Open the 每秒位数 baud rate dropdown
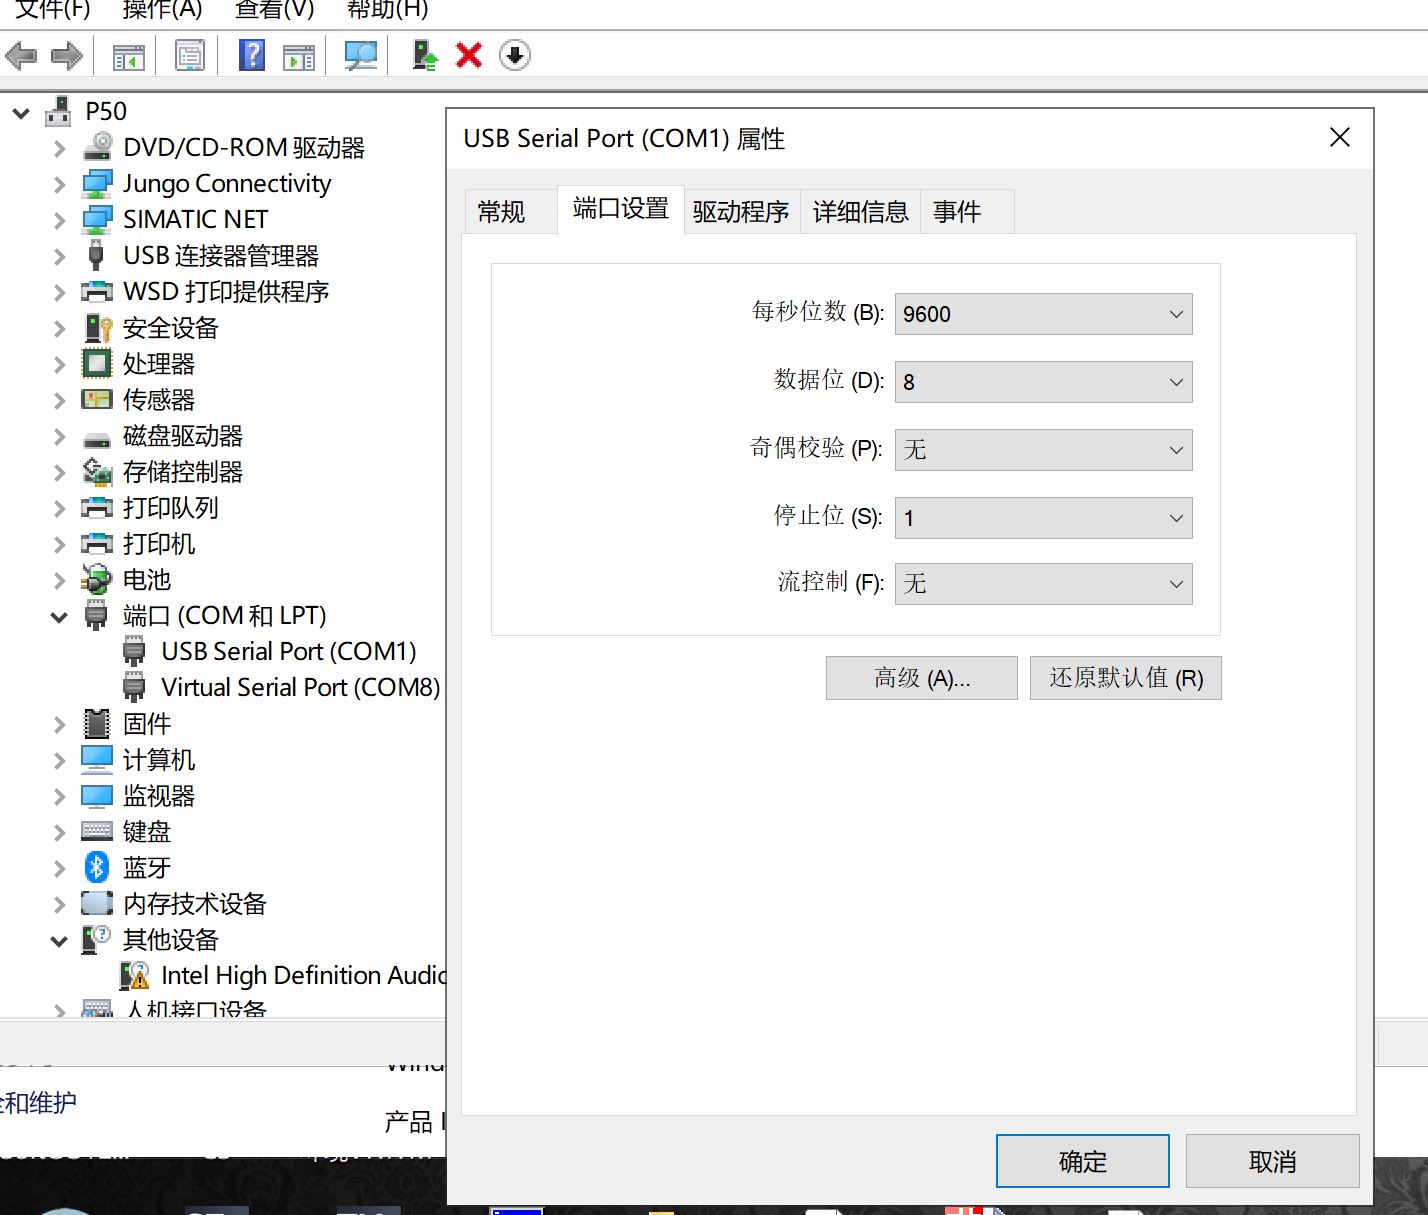 tap(1043, 314)
